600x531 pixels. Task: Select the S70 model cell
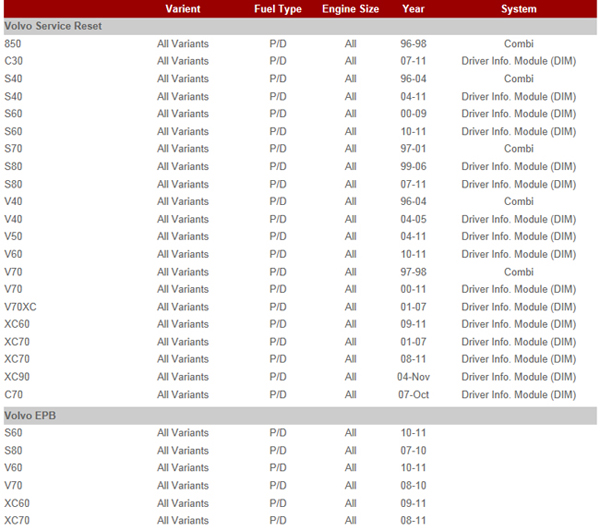pyautogui.click(x=13, y=148)
